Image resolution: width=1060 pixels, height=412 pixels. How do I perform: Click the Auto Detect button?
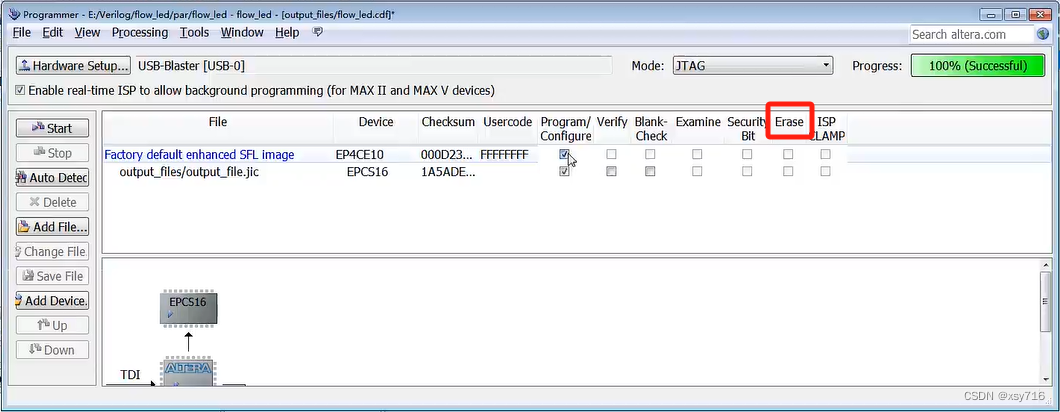pos(52,178)
